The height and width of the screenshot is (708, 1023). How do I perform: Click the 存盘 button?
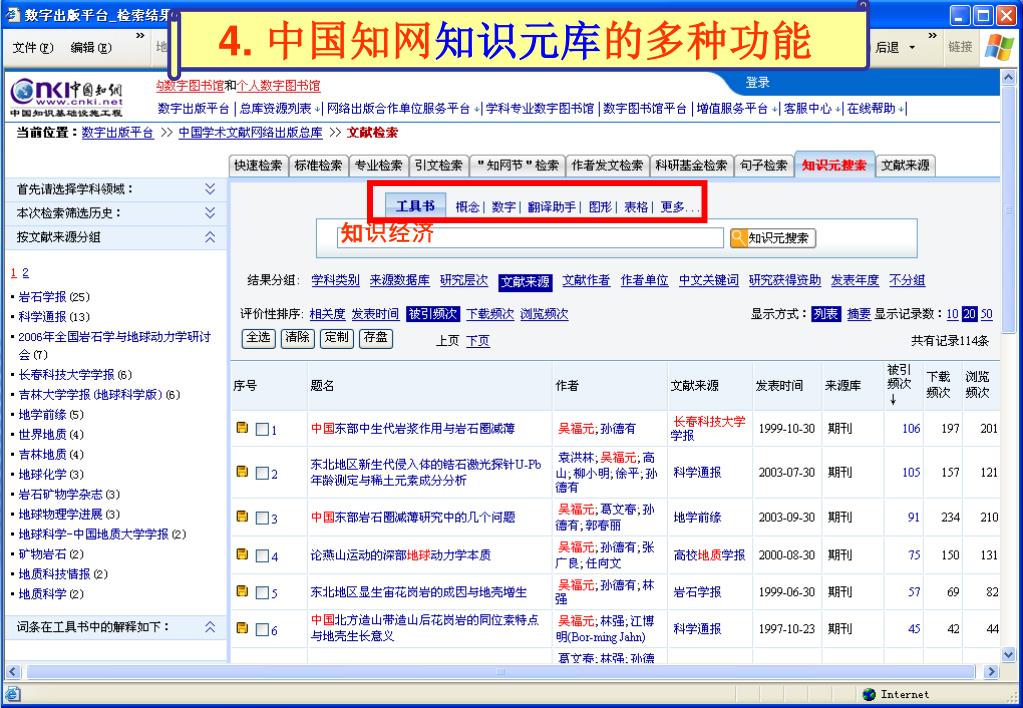coord(376,337)
